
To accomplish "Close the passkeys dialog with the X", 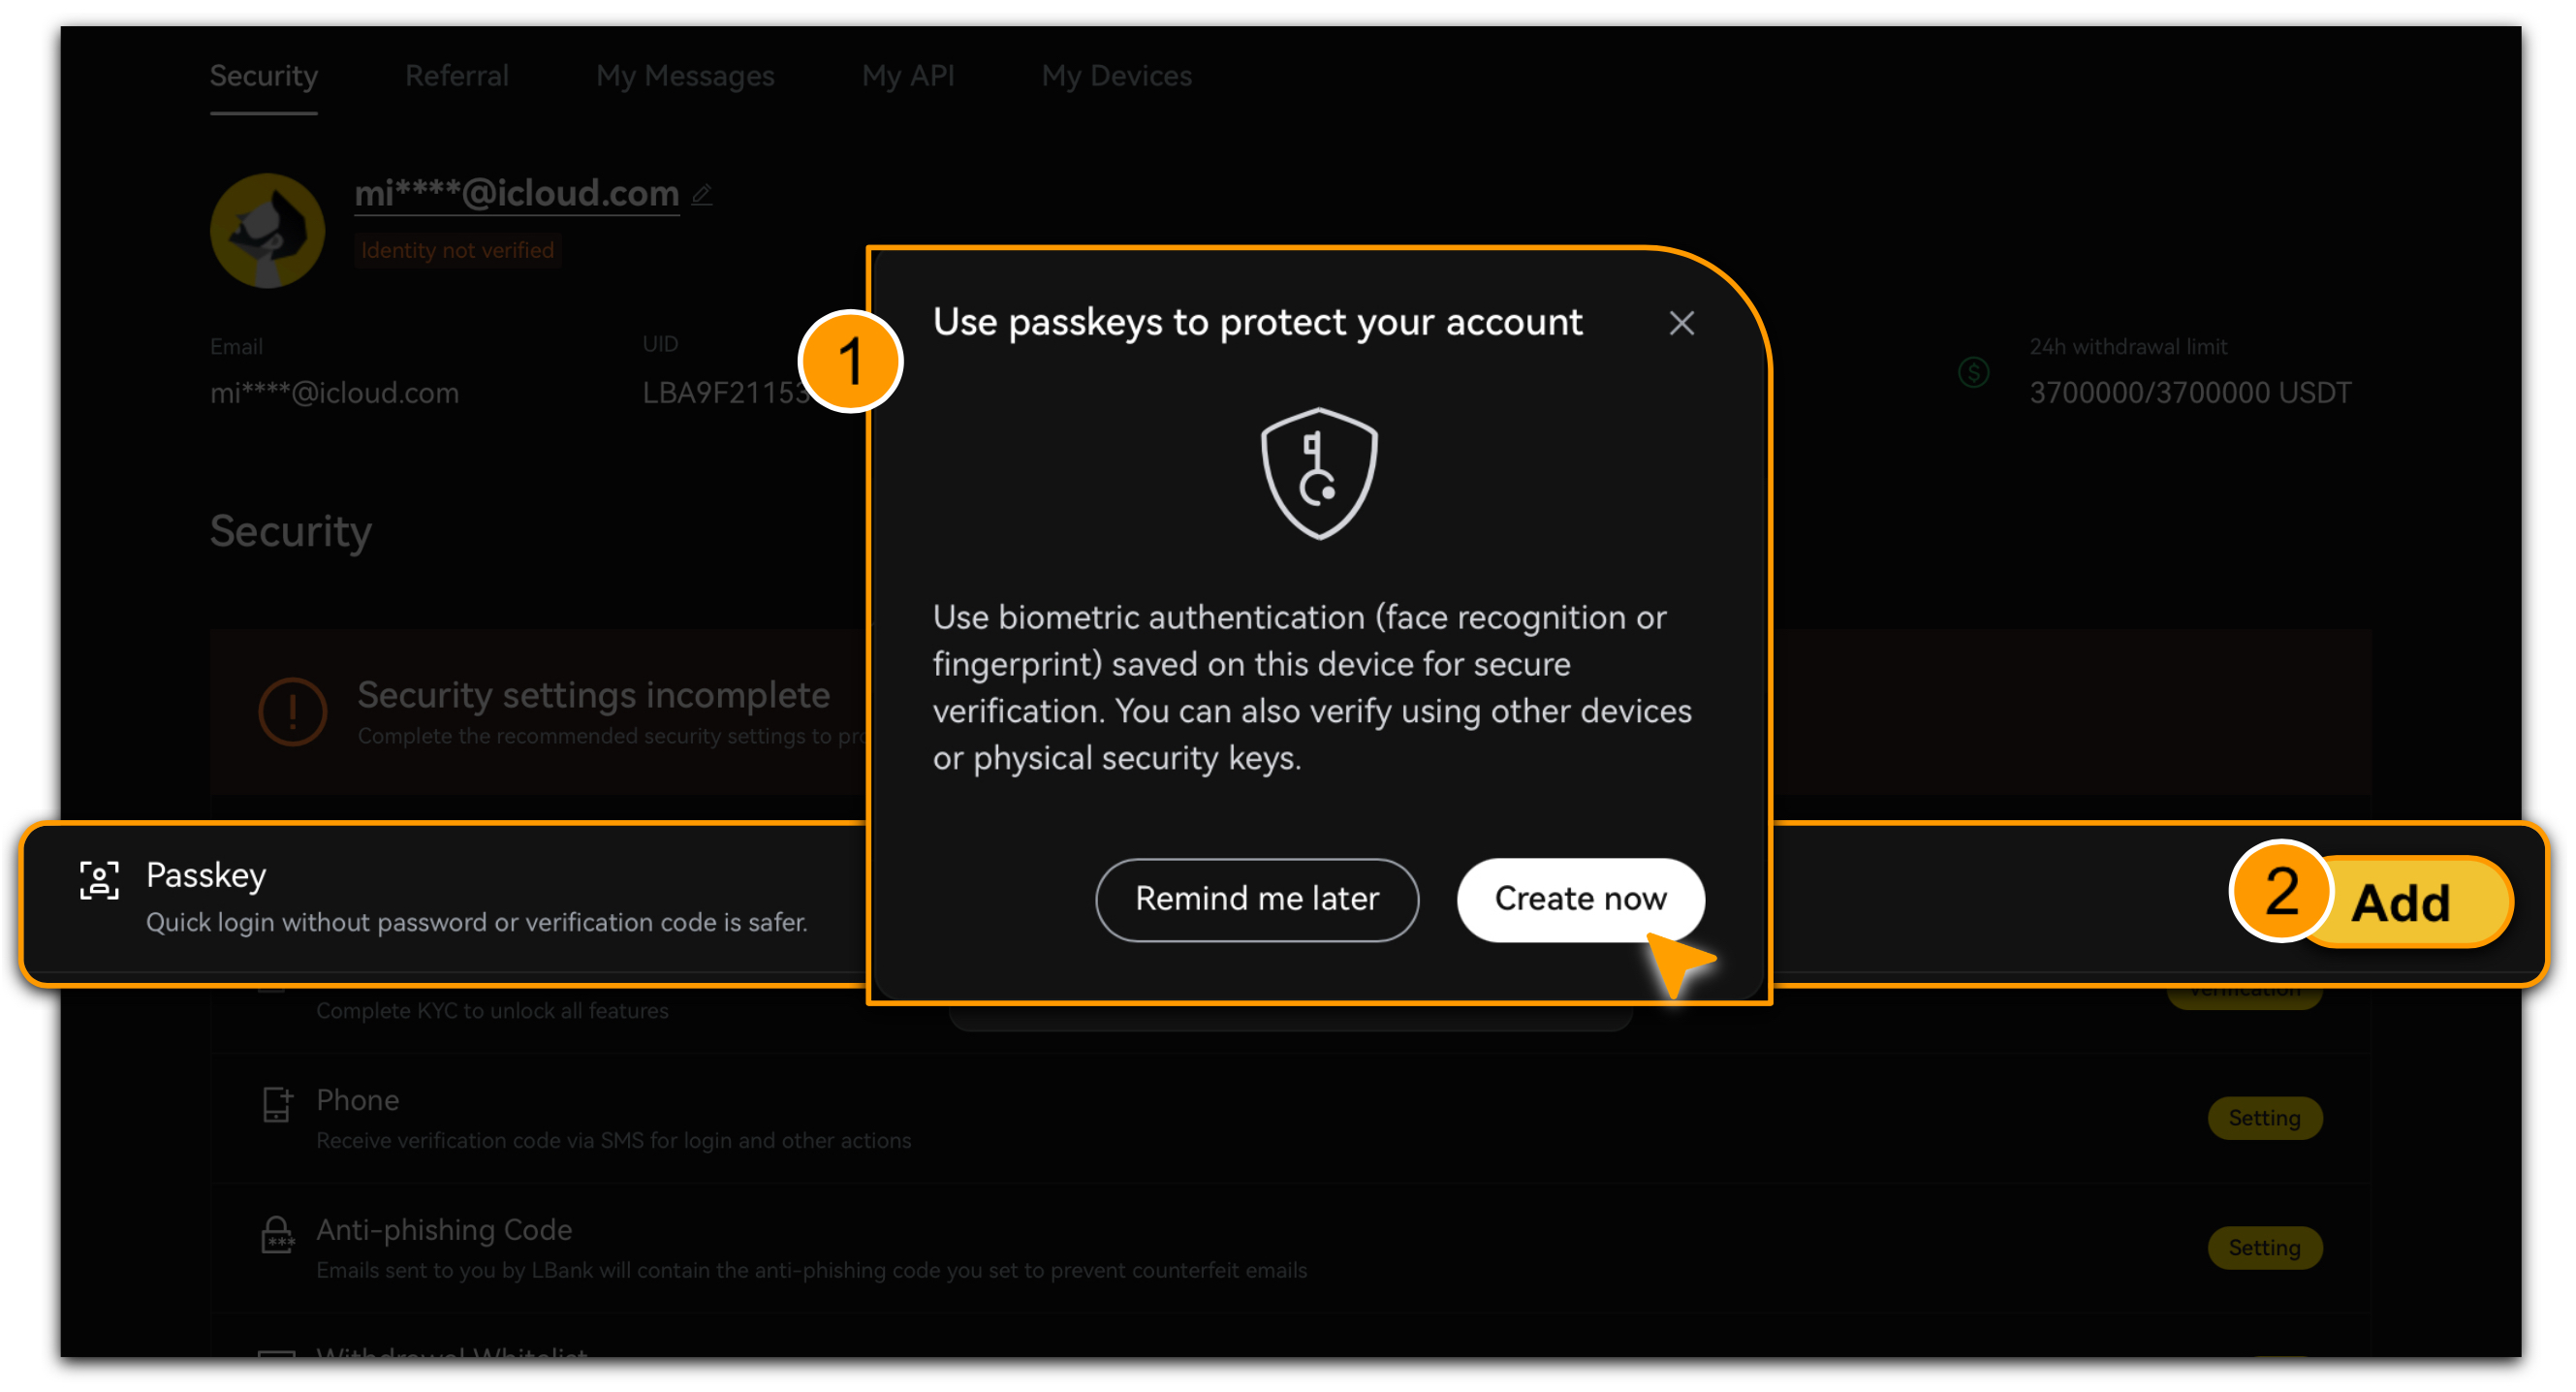I will [1681, 323].
